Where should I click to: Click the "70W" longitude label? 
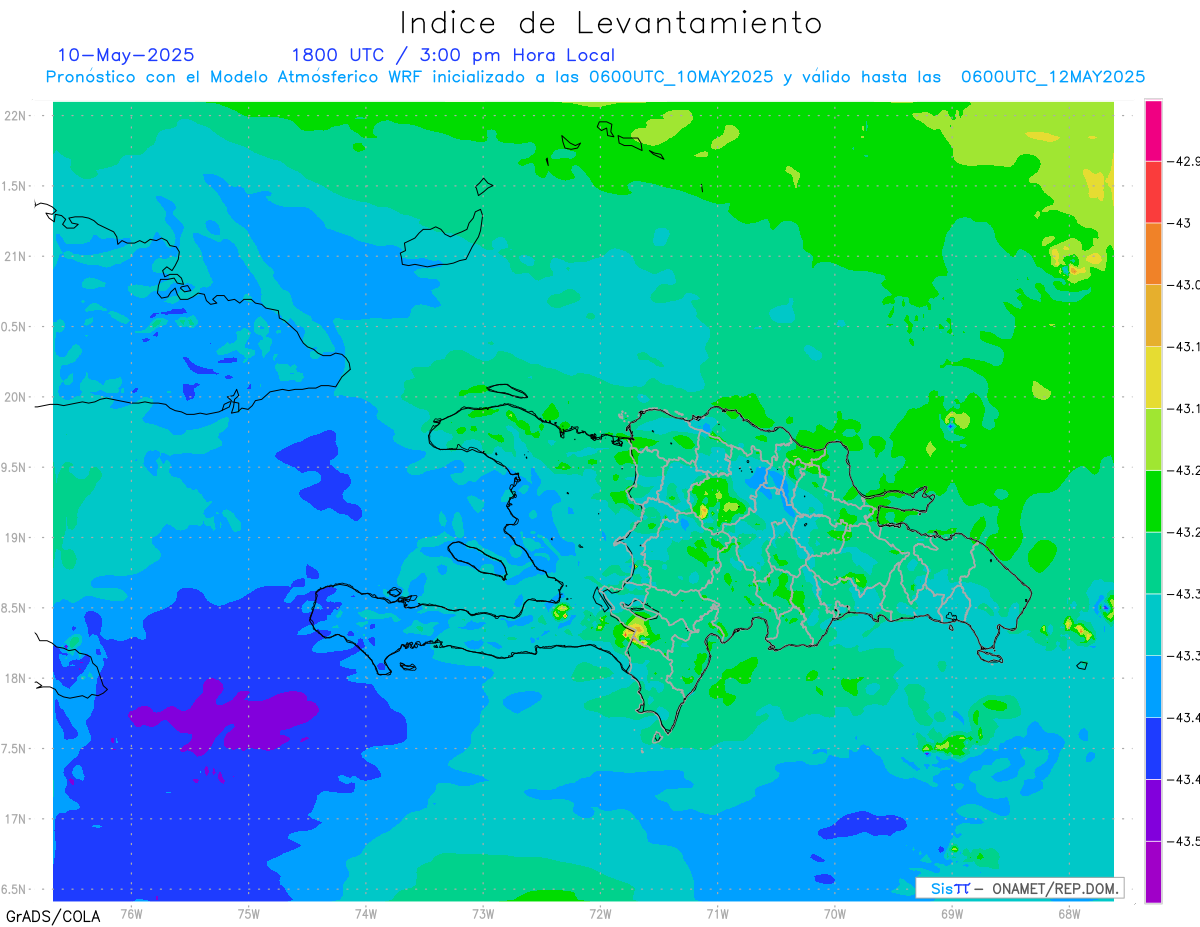(x=835, y=913)
